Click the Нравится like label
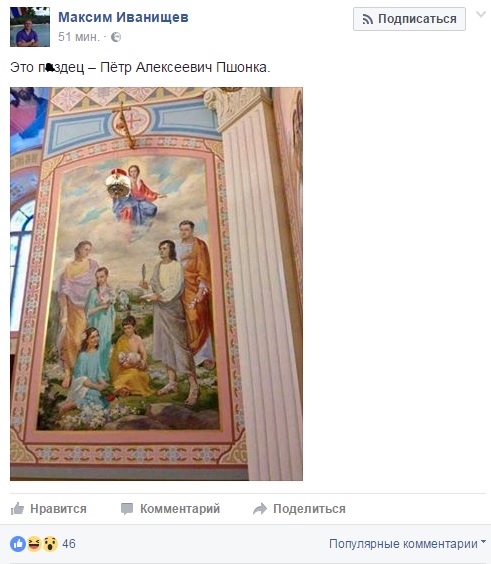This screenshot has width=491, height=564. click(x=58, y=509)
